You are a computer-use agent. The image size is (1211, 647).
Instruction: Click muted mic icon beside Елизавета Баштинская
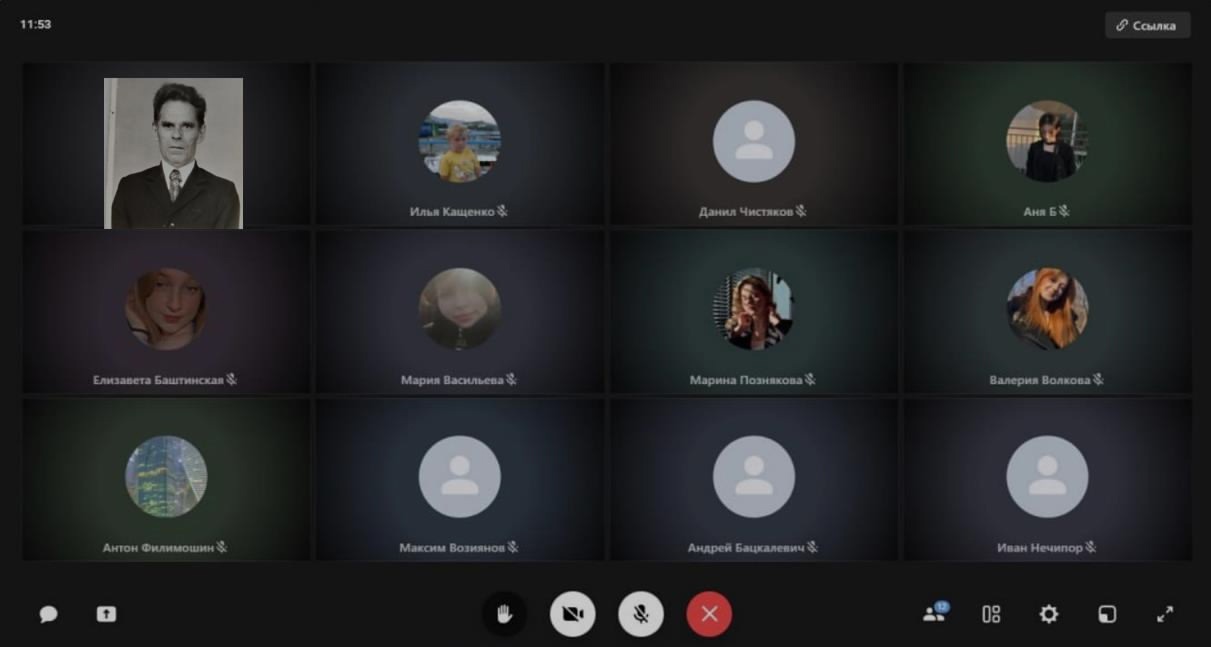pos(232,380)
